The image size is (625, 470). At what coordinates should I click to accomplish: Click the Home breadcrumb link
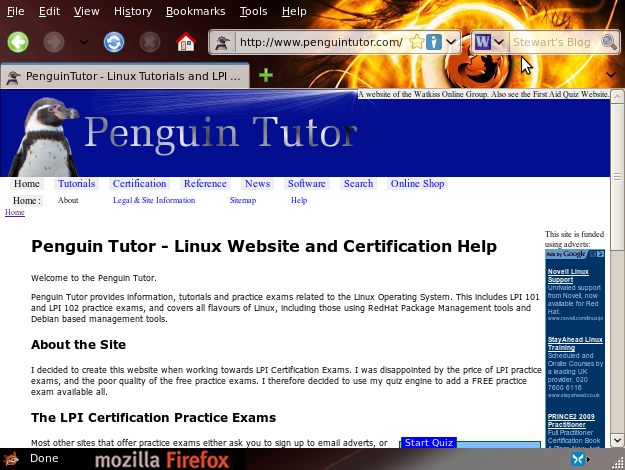click(x=15, y=212)
